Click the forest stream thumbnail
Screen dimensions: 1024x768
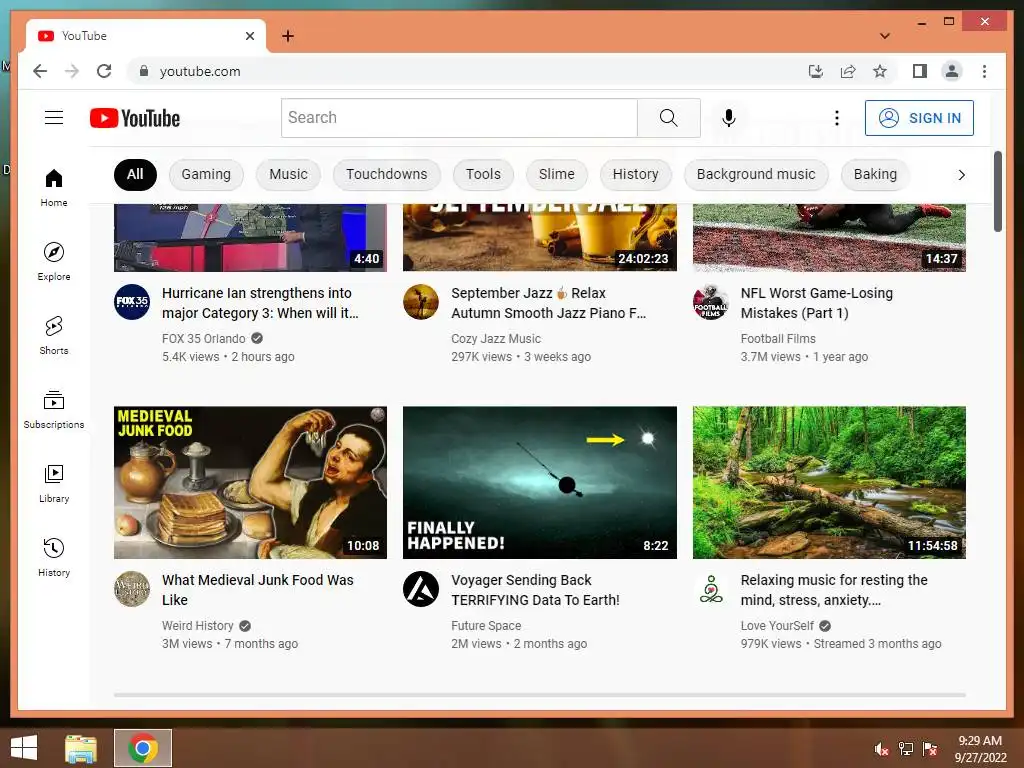(x=829, y=483)
